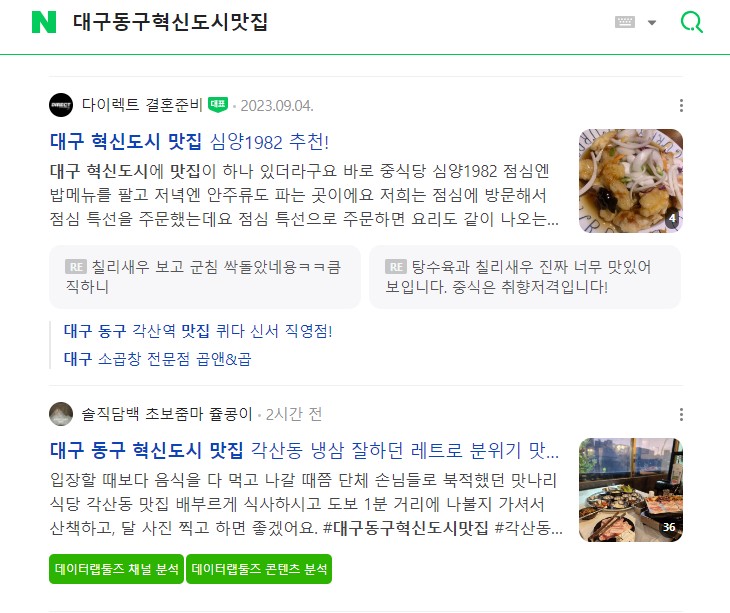Expand the dropdown arrow beside keyboard icon
Screen dimensions: 730x613
(x=652, y=22)
